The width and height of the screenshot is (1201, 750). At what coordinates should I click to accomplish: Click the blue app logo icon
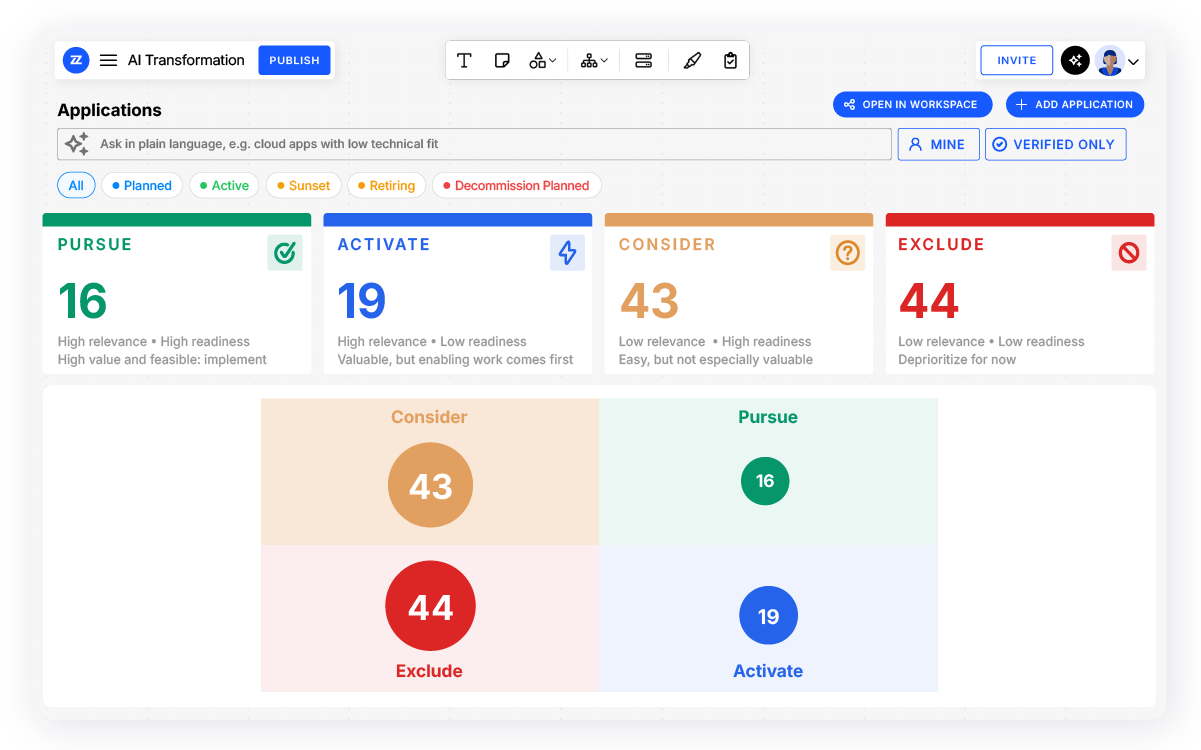(x=76, y=60)
